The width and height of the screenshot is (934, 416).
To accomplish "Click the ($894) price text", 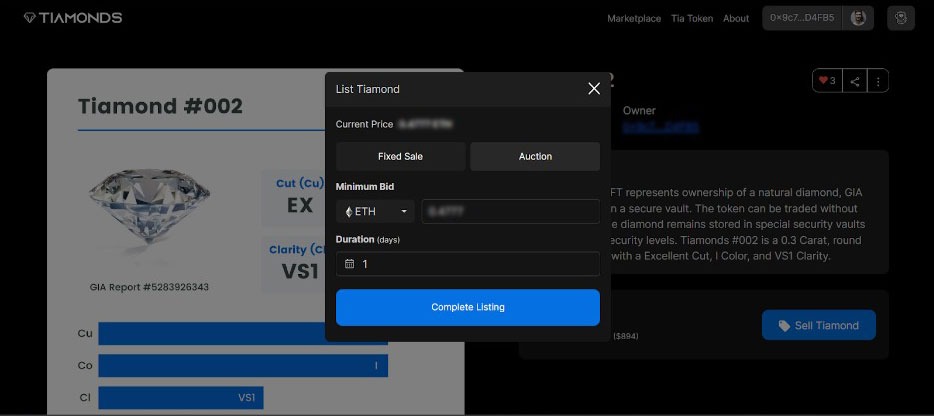I will (626, 336).
